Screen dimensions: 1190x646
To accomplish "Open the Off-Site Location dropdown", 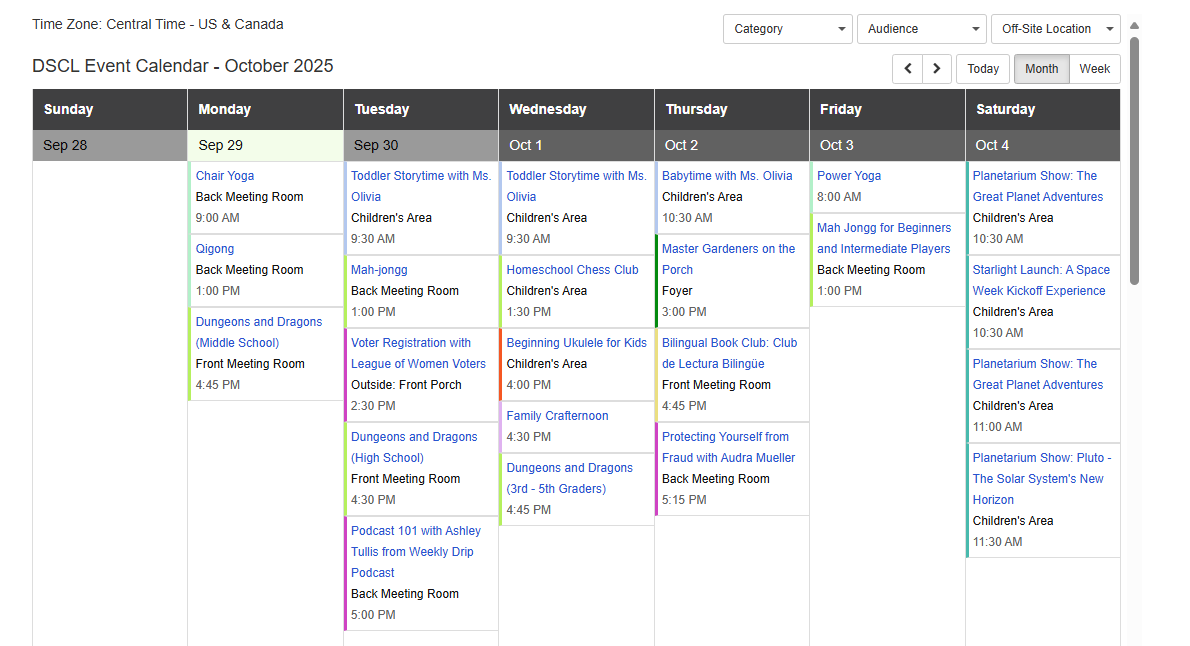I will (1055, 29).
